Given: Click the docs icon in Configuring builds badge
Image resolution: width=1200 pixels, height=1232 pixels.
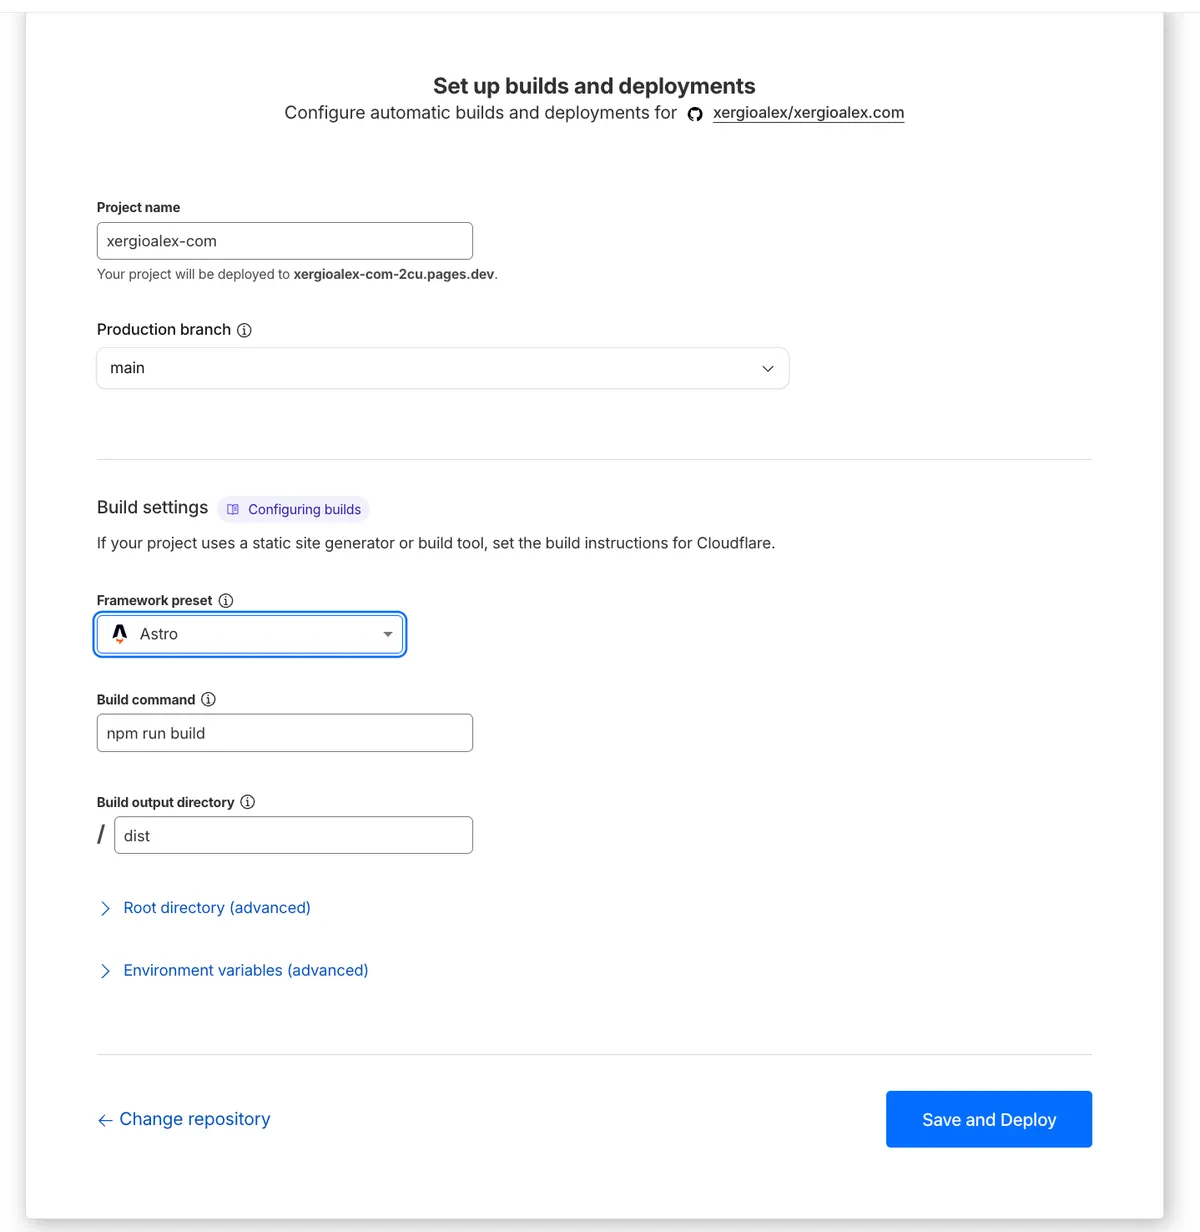Looking at the screenshot, I should (x=232, y=509).
